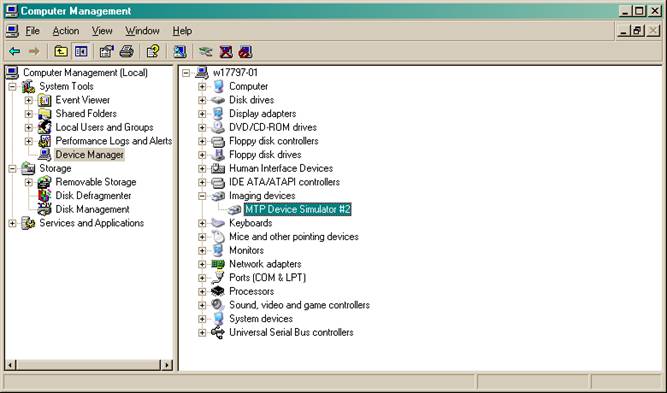This screenshot has width=667, height=393.
Task: Maximize the Computer Management window
Action: coord(639,11)
